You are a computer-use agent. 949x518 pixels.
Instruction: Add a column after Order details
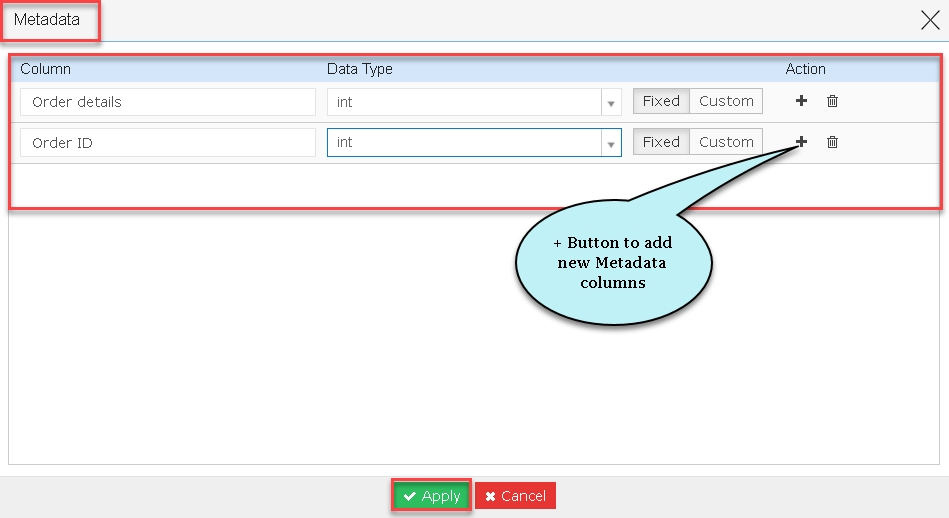click(801, 101)
